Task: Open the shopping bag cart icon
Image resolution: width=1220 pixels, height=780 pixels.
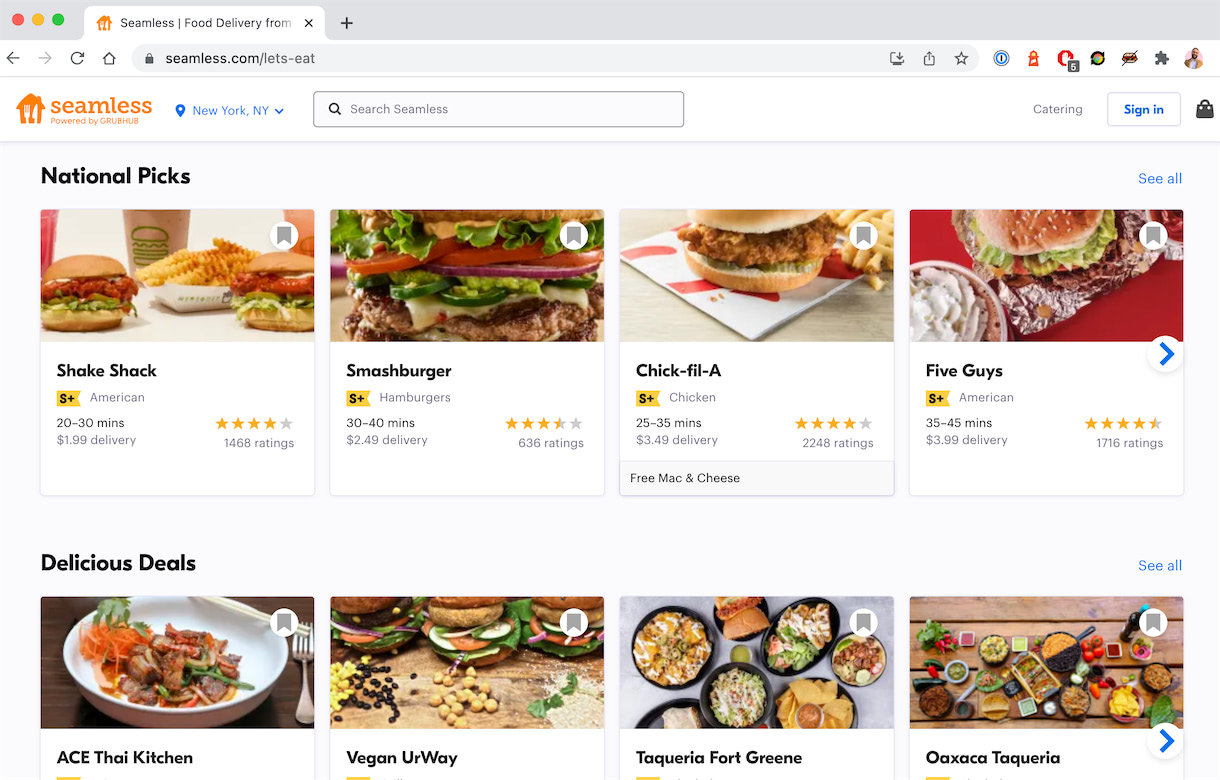Action: [1204, 109]
